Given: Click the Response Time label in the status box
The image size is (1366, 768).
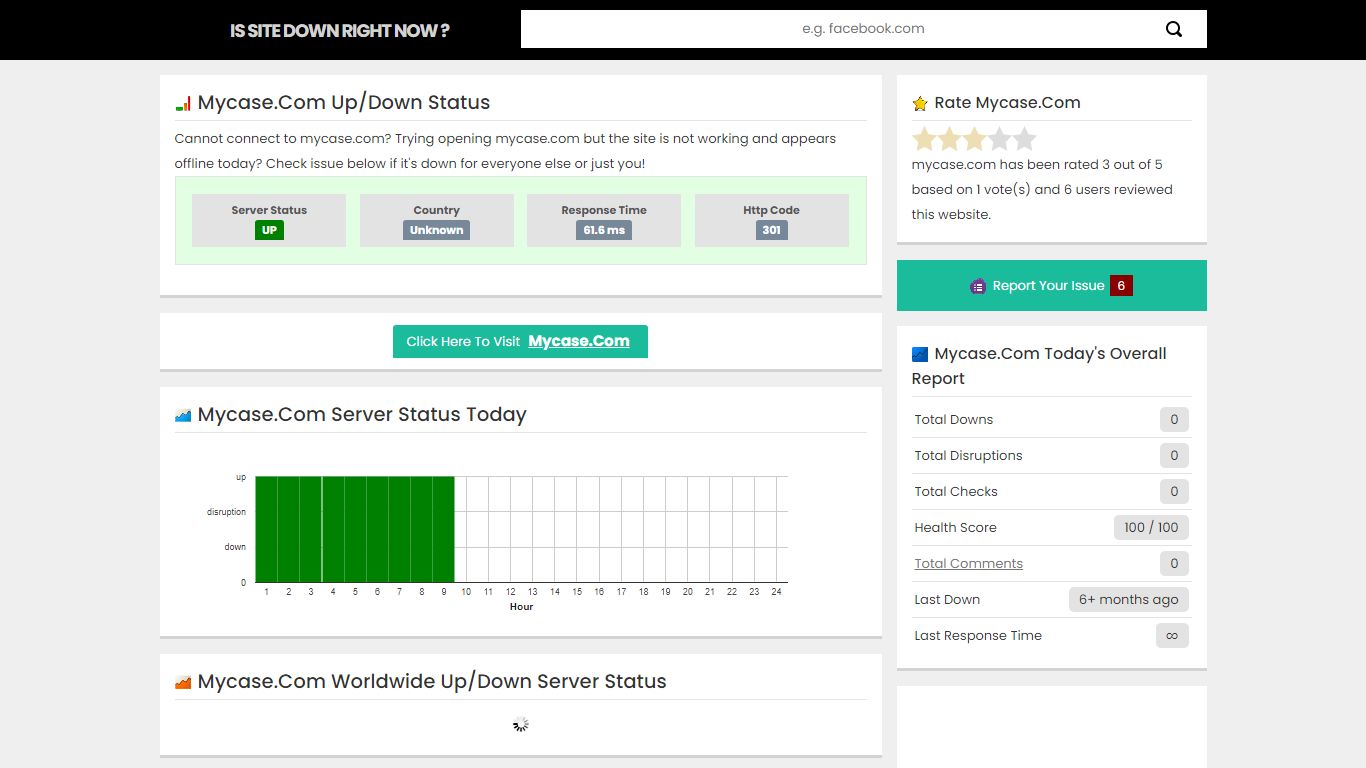Looking at the screenshot, I should click(x=604, y=210).
